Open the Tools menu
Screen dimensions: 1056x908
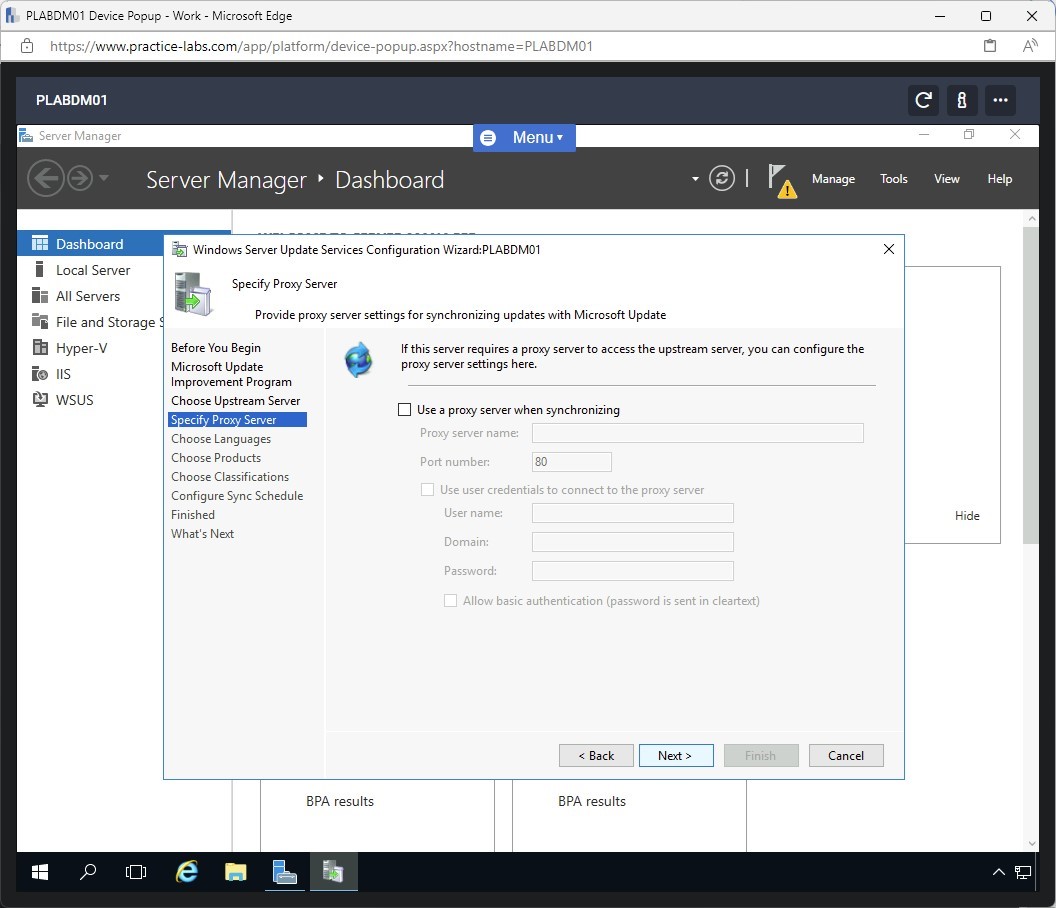893,179
